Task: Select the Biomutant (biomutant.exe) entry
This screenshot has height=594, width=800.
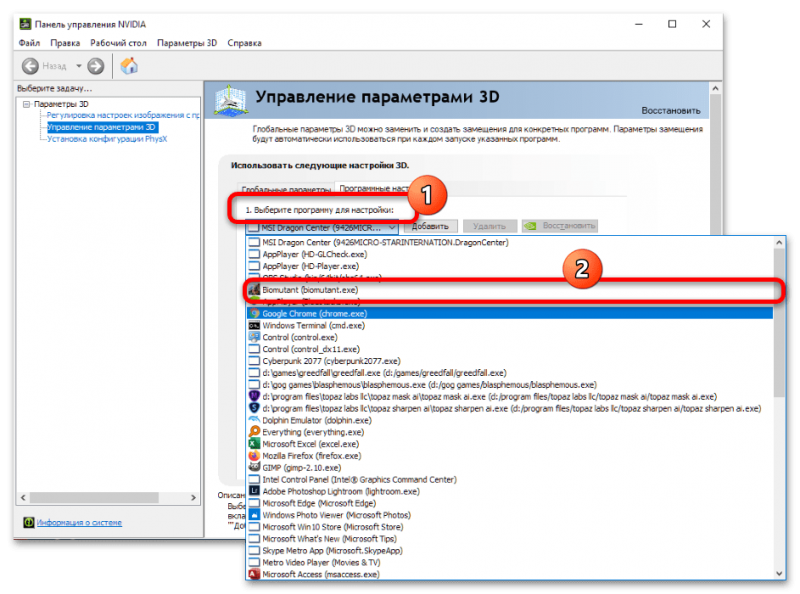Action: [510, 290]
